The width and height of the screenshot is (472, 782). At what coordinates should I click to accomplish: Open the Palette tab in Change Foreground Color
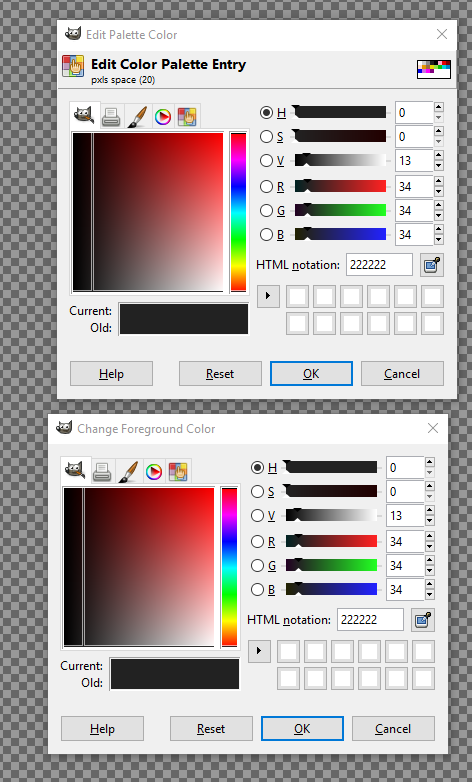click(x=179, y=471)
